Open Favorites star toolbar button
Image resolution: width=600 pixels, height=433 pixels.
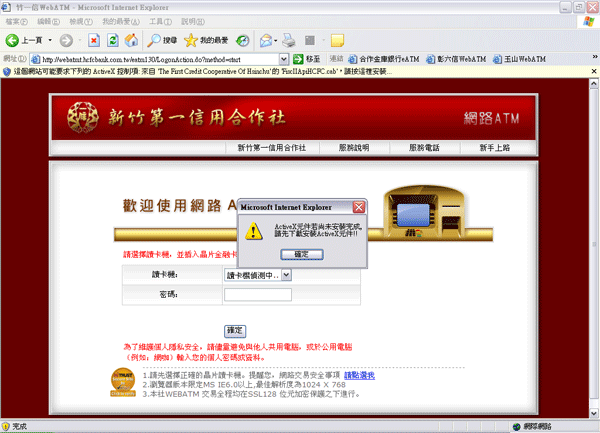click(x=206, y=40)
